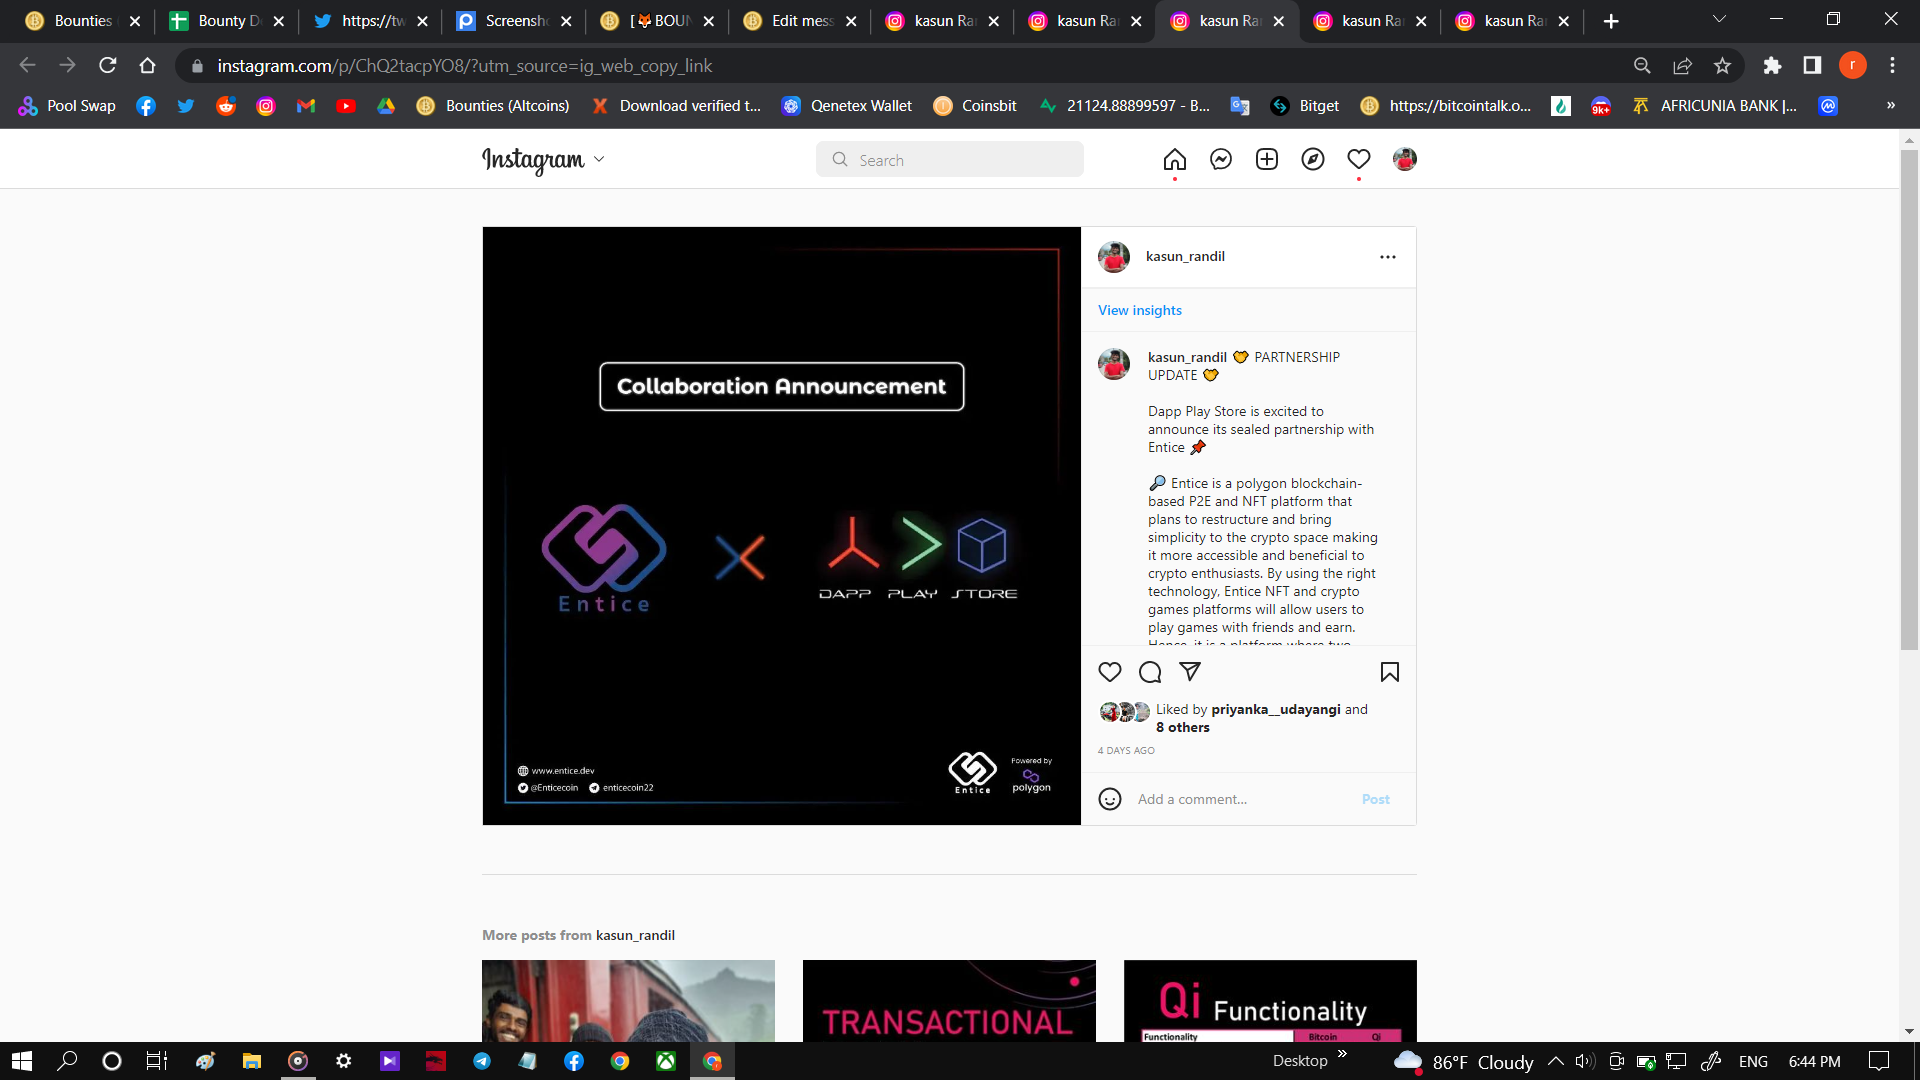The height and width of the screenshot is (1080, 1920).
Task: Show more bookmarks chevron
Action: pos(1890,106)
